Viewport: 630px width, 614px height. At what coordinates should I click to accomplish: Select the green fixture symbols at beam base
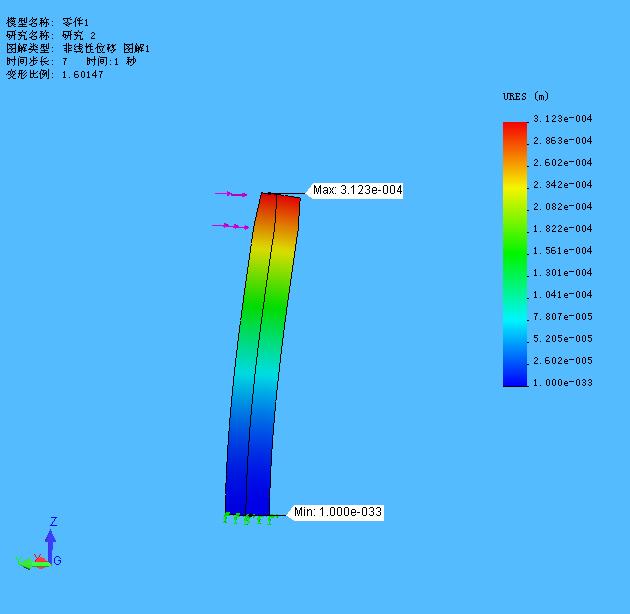point(250,519)
